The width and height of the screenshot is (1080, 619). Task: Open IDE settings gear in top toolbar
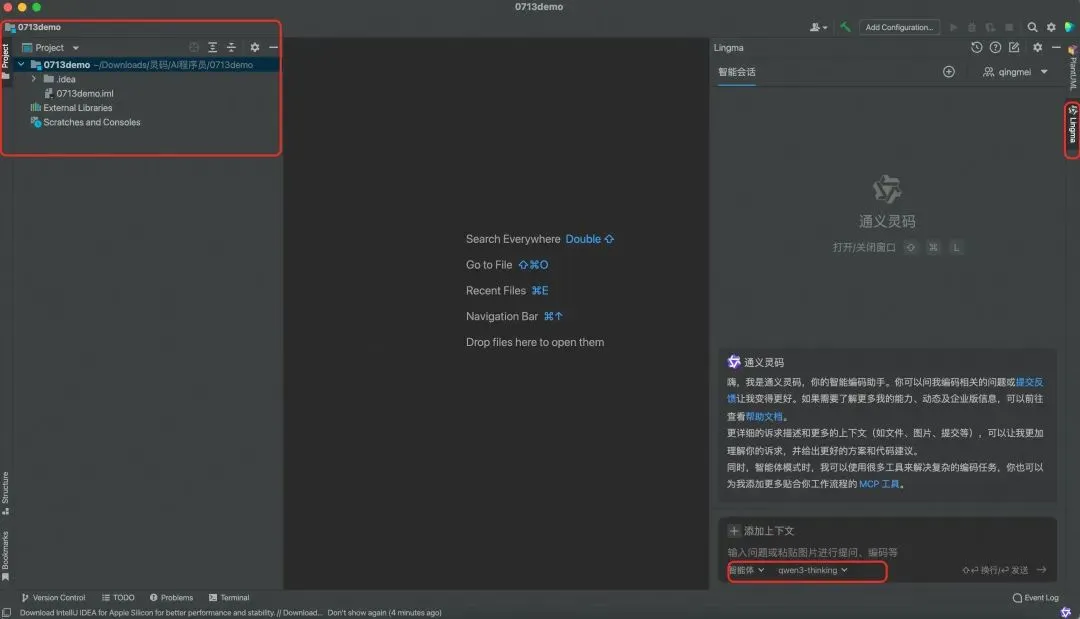click(1051, 27)
